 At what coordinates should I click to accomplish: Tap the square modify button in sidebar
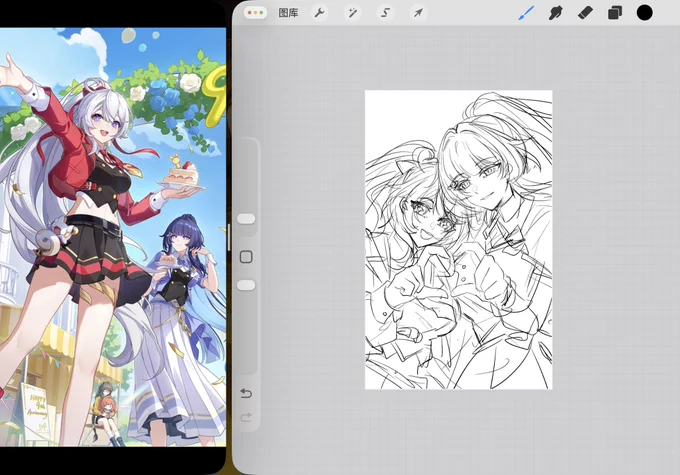(246, 257)
